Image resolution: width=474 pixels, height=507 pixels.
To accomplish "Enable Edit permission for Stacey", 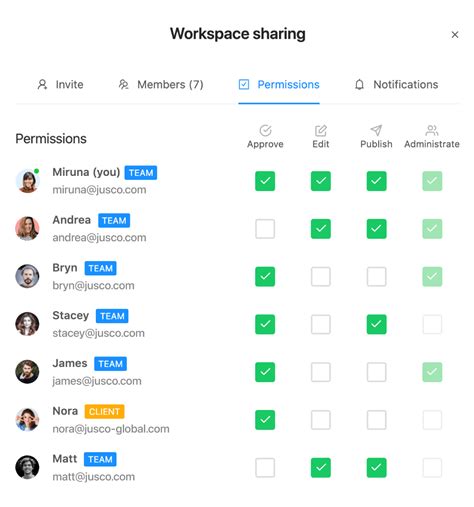I will [321, 324].
